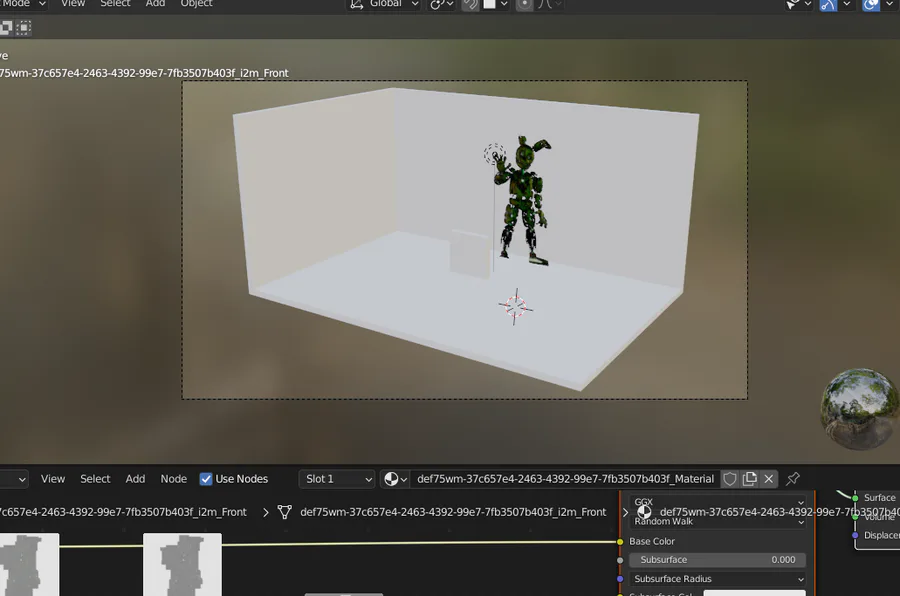The image size is (900, 596).
Task: Open the Slot 1 material slot dropdown
Action: pos(337,479)
